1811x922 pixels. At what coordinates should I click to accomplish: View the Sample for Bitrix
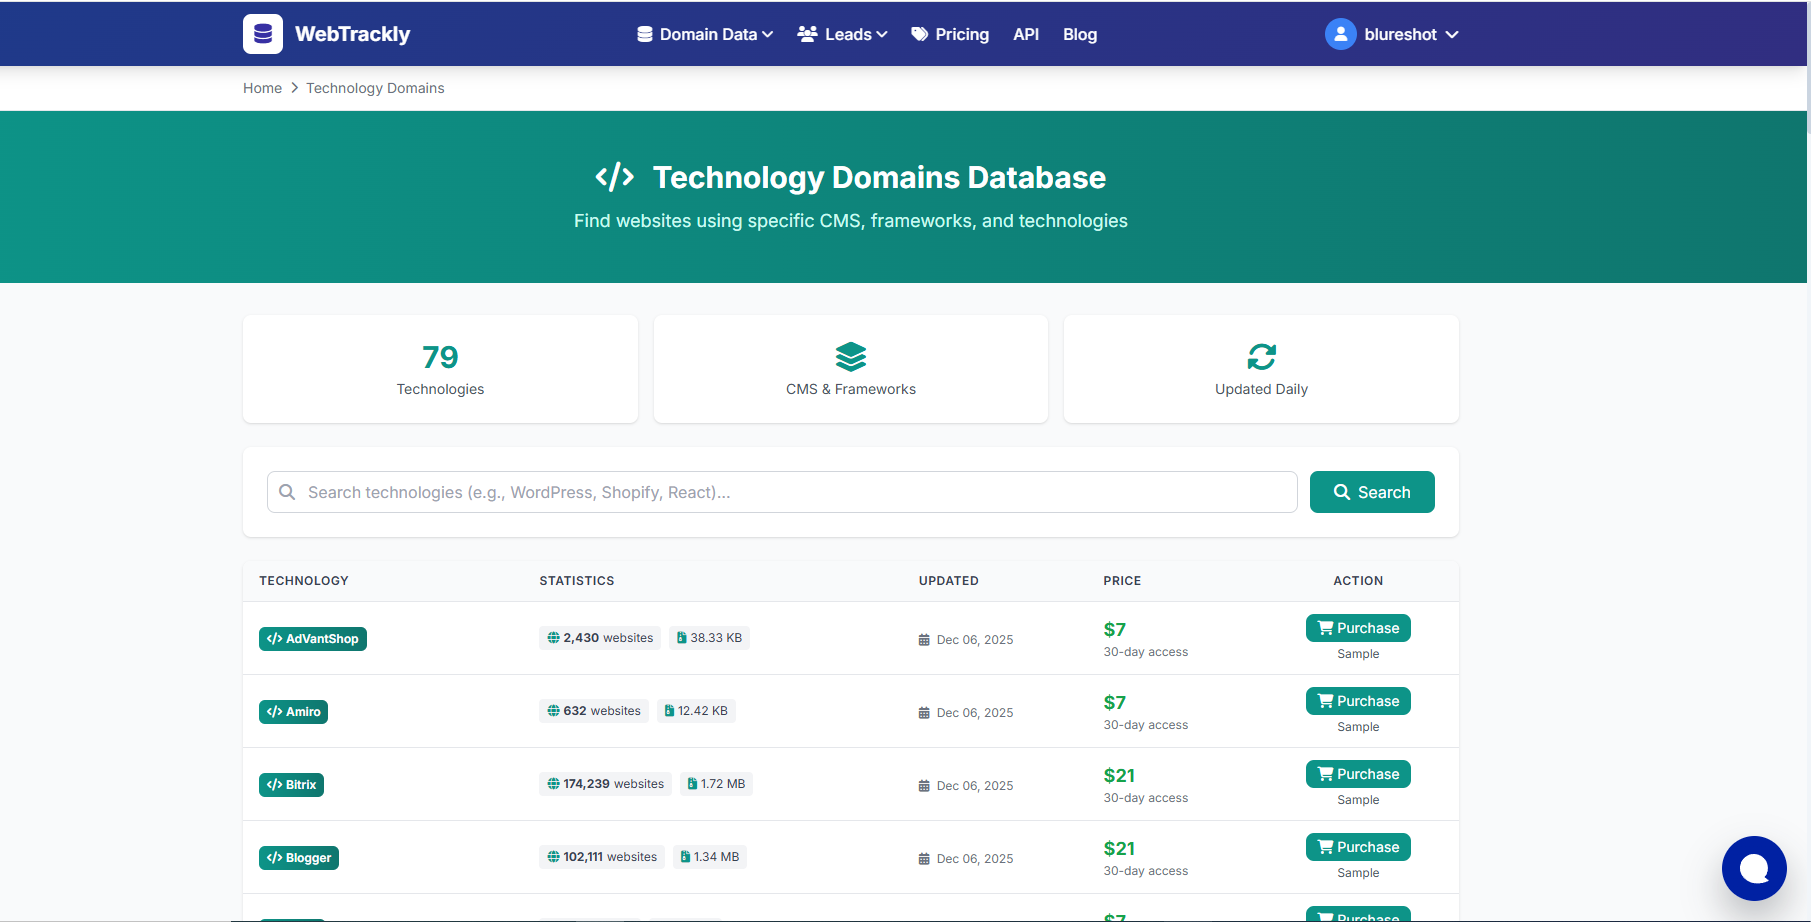(1357, 799)
